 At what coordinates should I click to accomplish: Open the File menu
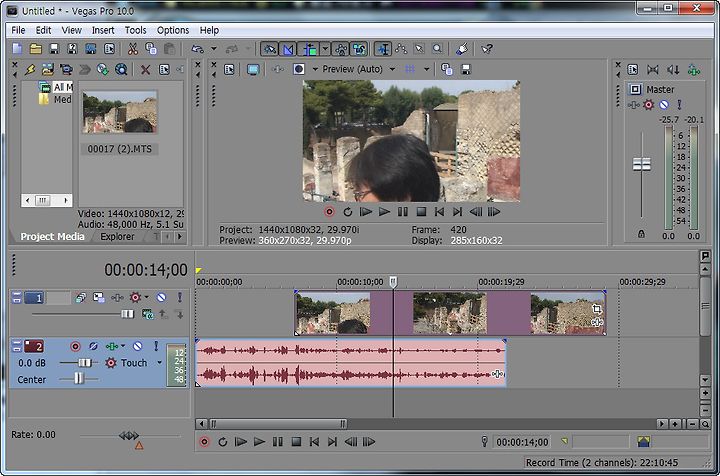point(18,30)
